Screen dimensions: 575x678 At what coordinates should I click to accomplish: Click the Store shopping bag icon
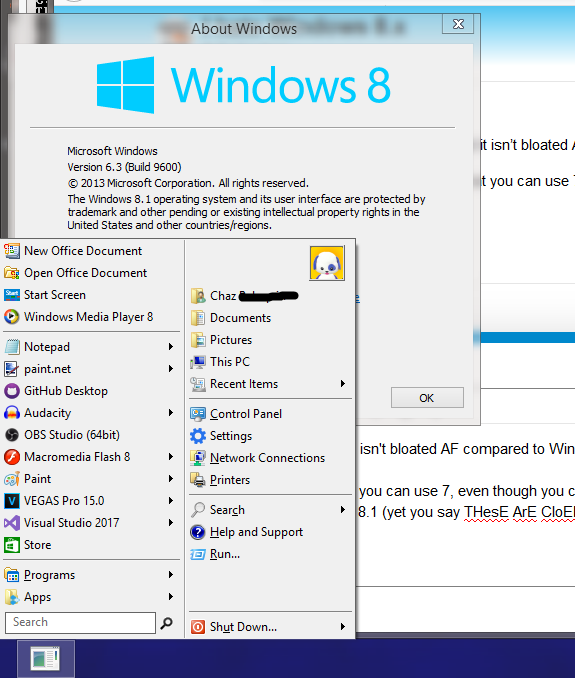[x=12, y=545]
